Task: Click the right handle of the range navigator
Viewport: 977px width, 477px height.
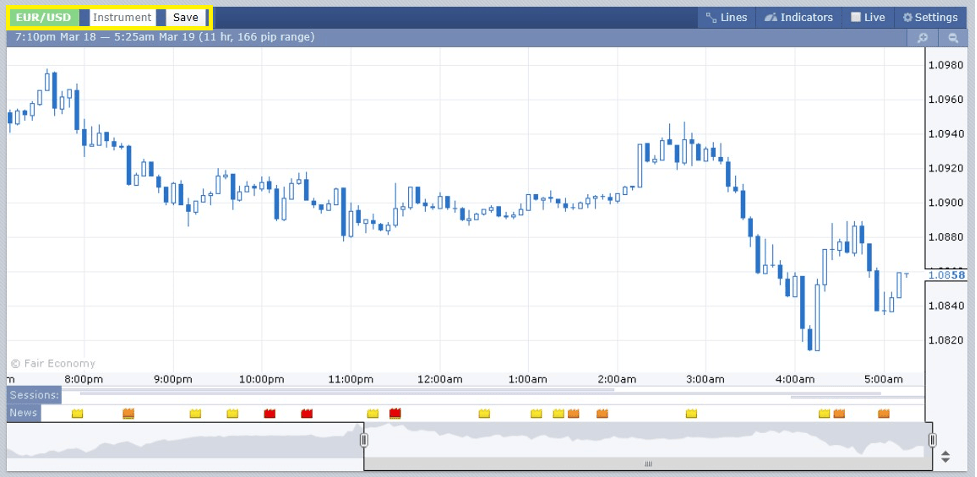Action: pyautogui.click(x=932, y=440)
